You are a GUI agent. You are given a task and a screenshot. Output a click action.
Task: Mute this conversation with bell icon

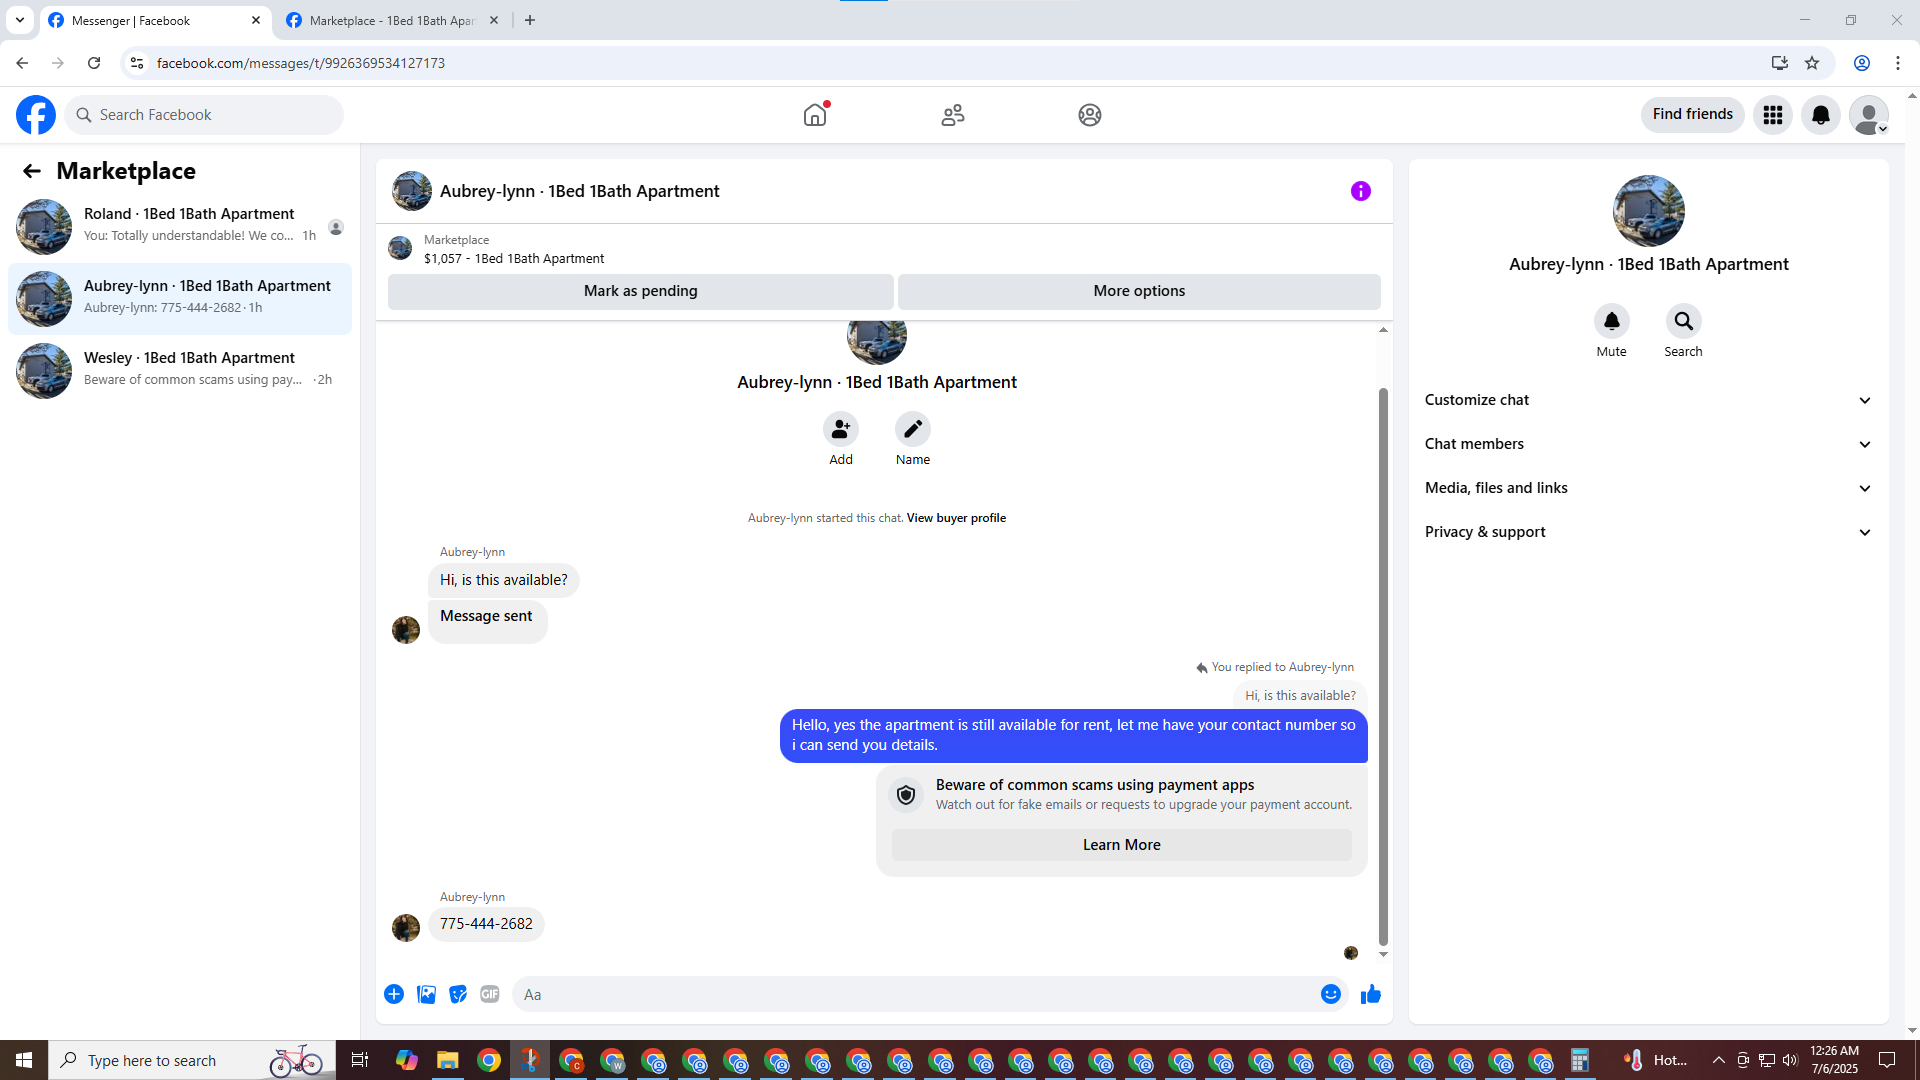tap(1611, 321)
